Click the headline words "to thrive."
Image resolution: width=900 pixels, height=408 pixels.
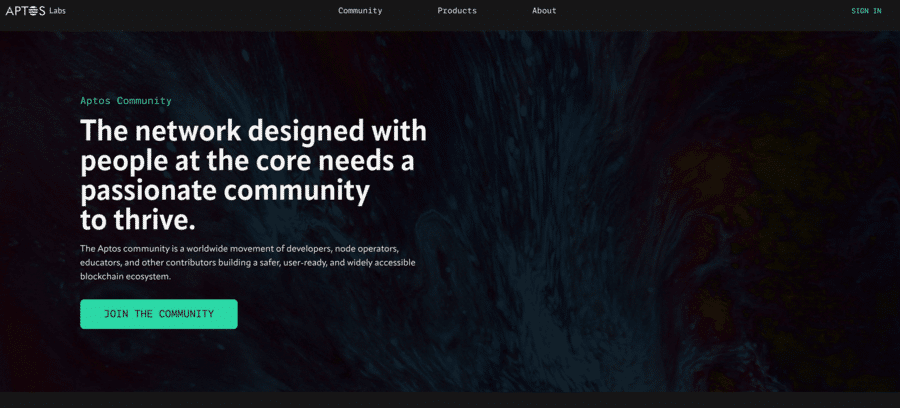click(138, 221)
